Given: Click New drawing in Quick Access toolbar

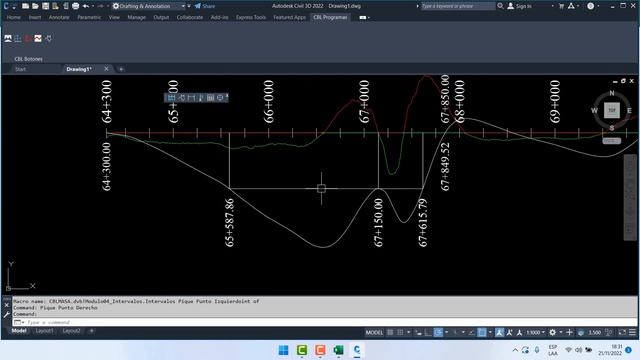Looking at the screenshot, I should 25,6.
